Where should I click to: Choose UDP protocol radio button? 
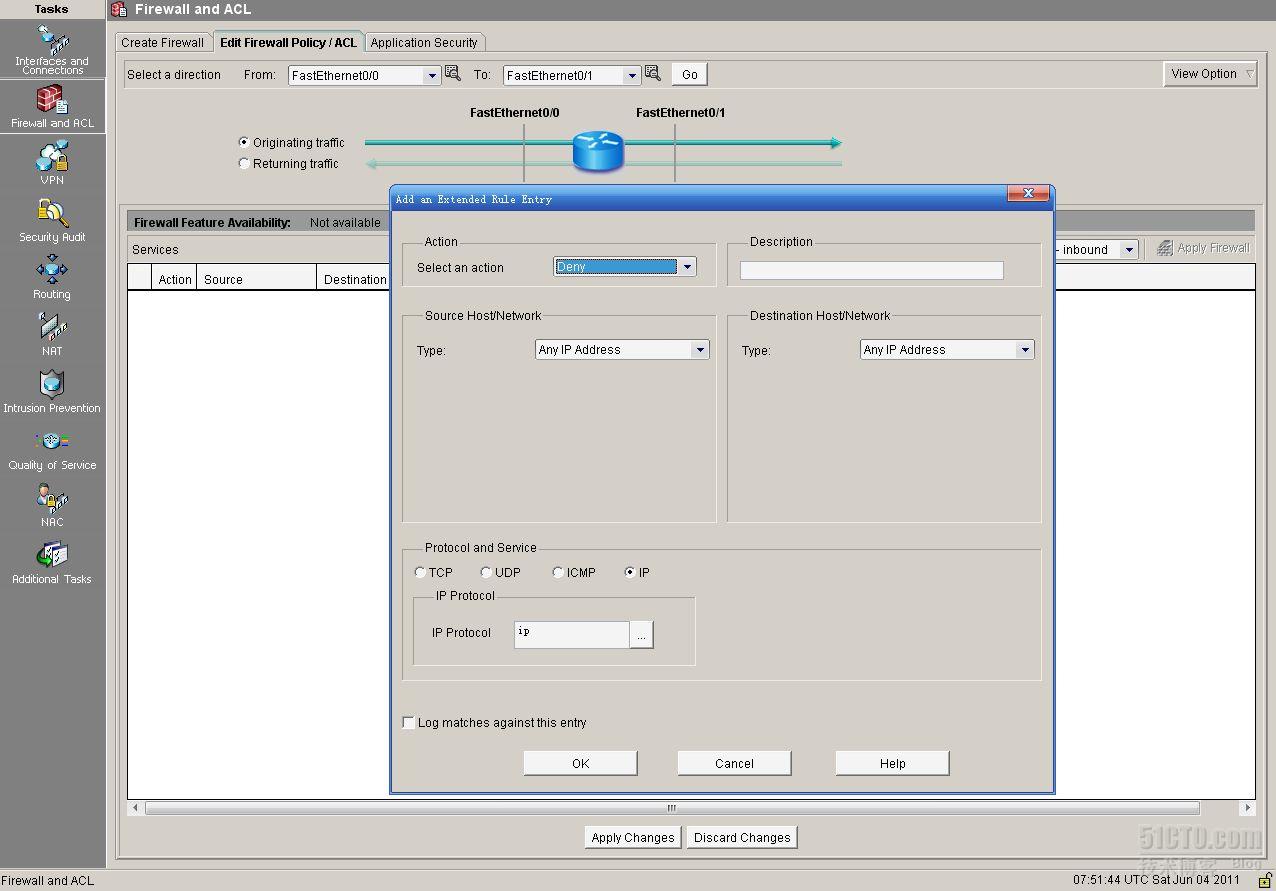tap(486, 572)
